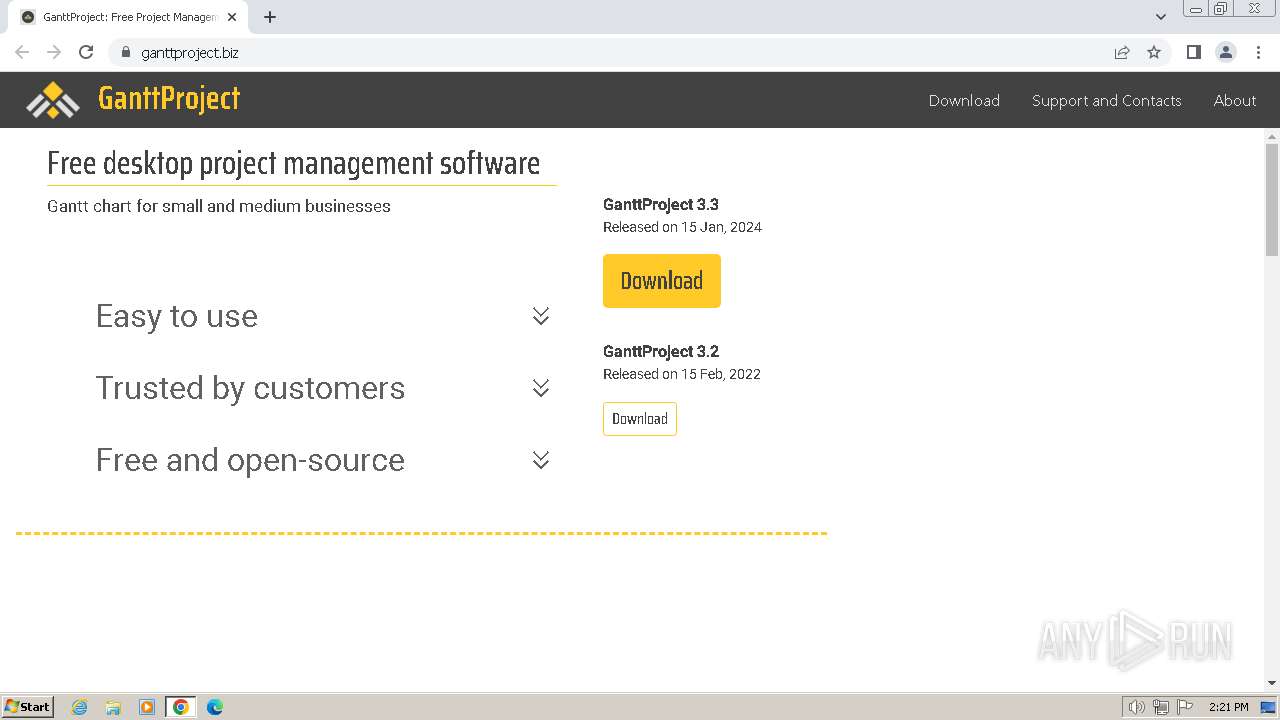
Task: Download GanttProject 3.2 outlined button
Action: point(640,419)
